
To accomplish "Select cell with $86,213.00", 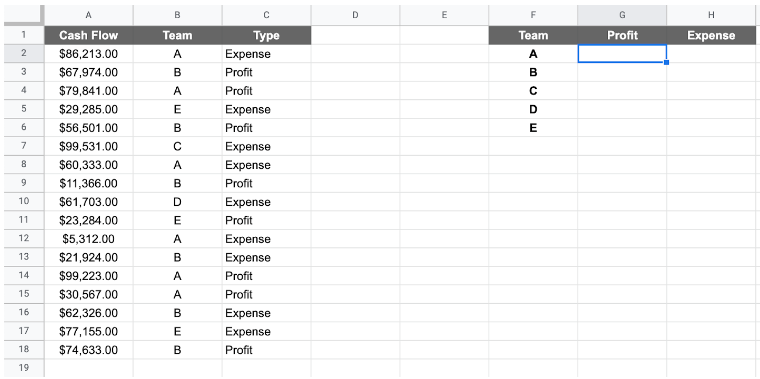I will 88,54.
